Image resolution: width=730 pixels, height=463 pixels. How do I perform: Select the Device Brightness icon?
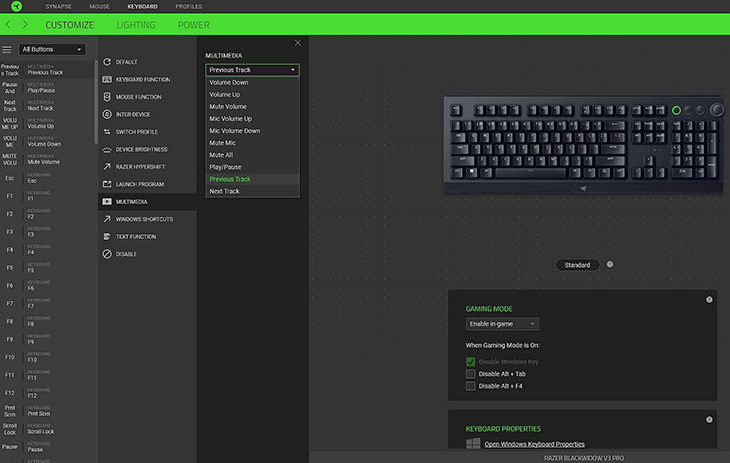tap(107, 150)
